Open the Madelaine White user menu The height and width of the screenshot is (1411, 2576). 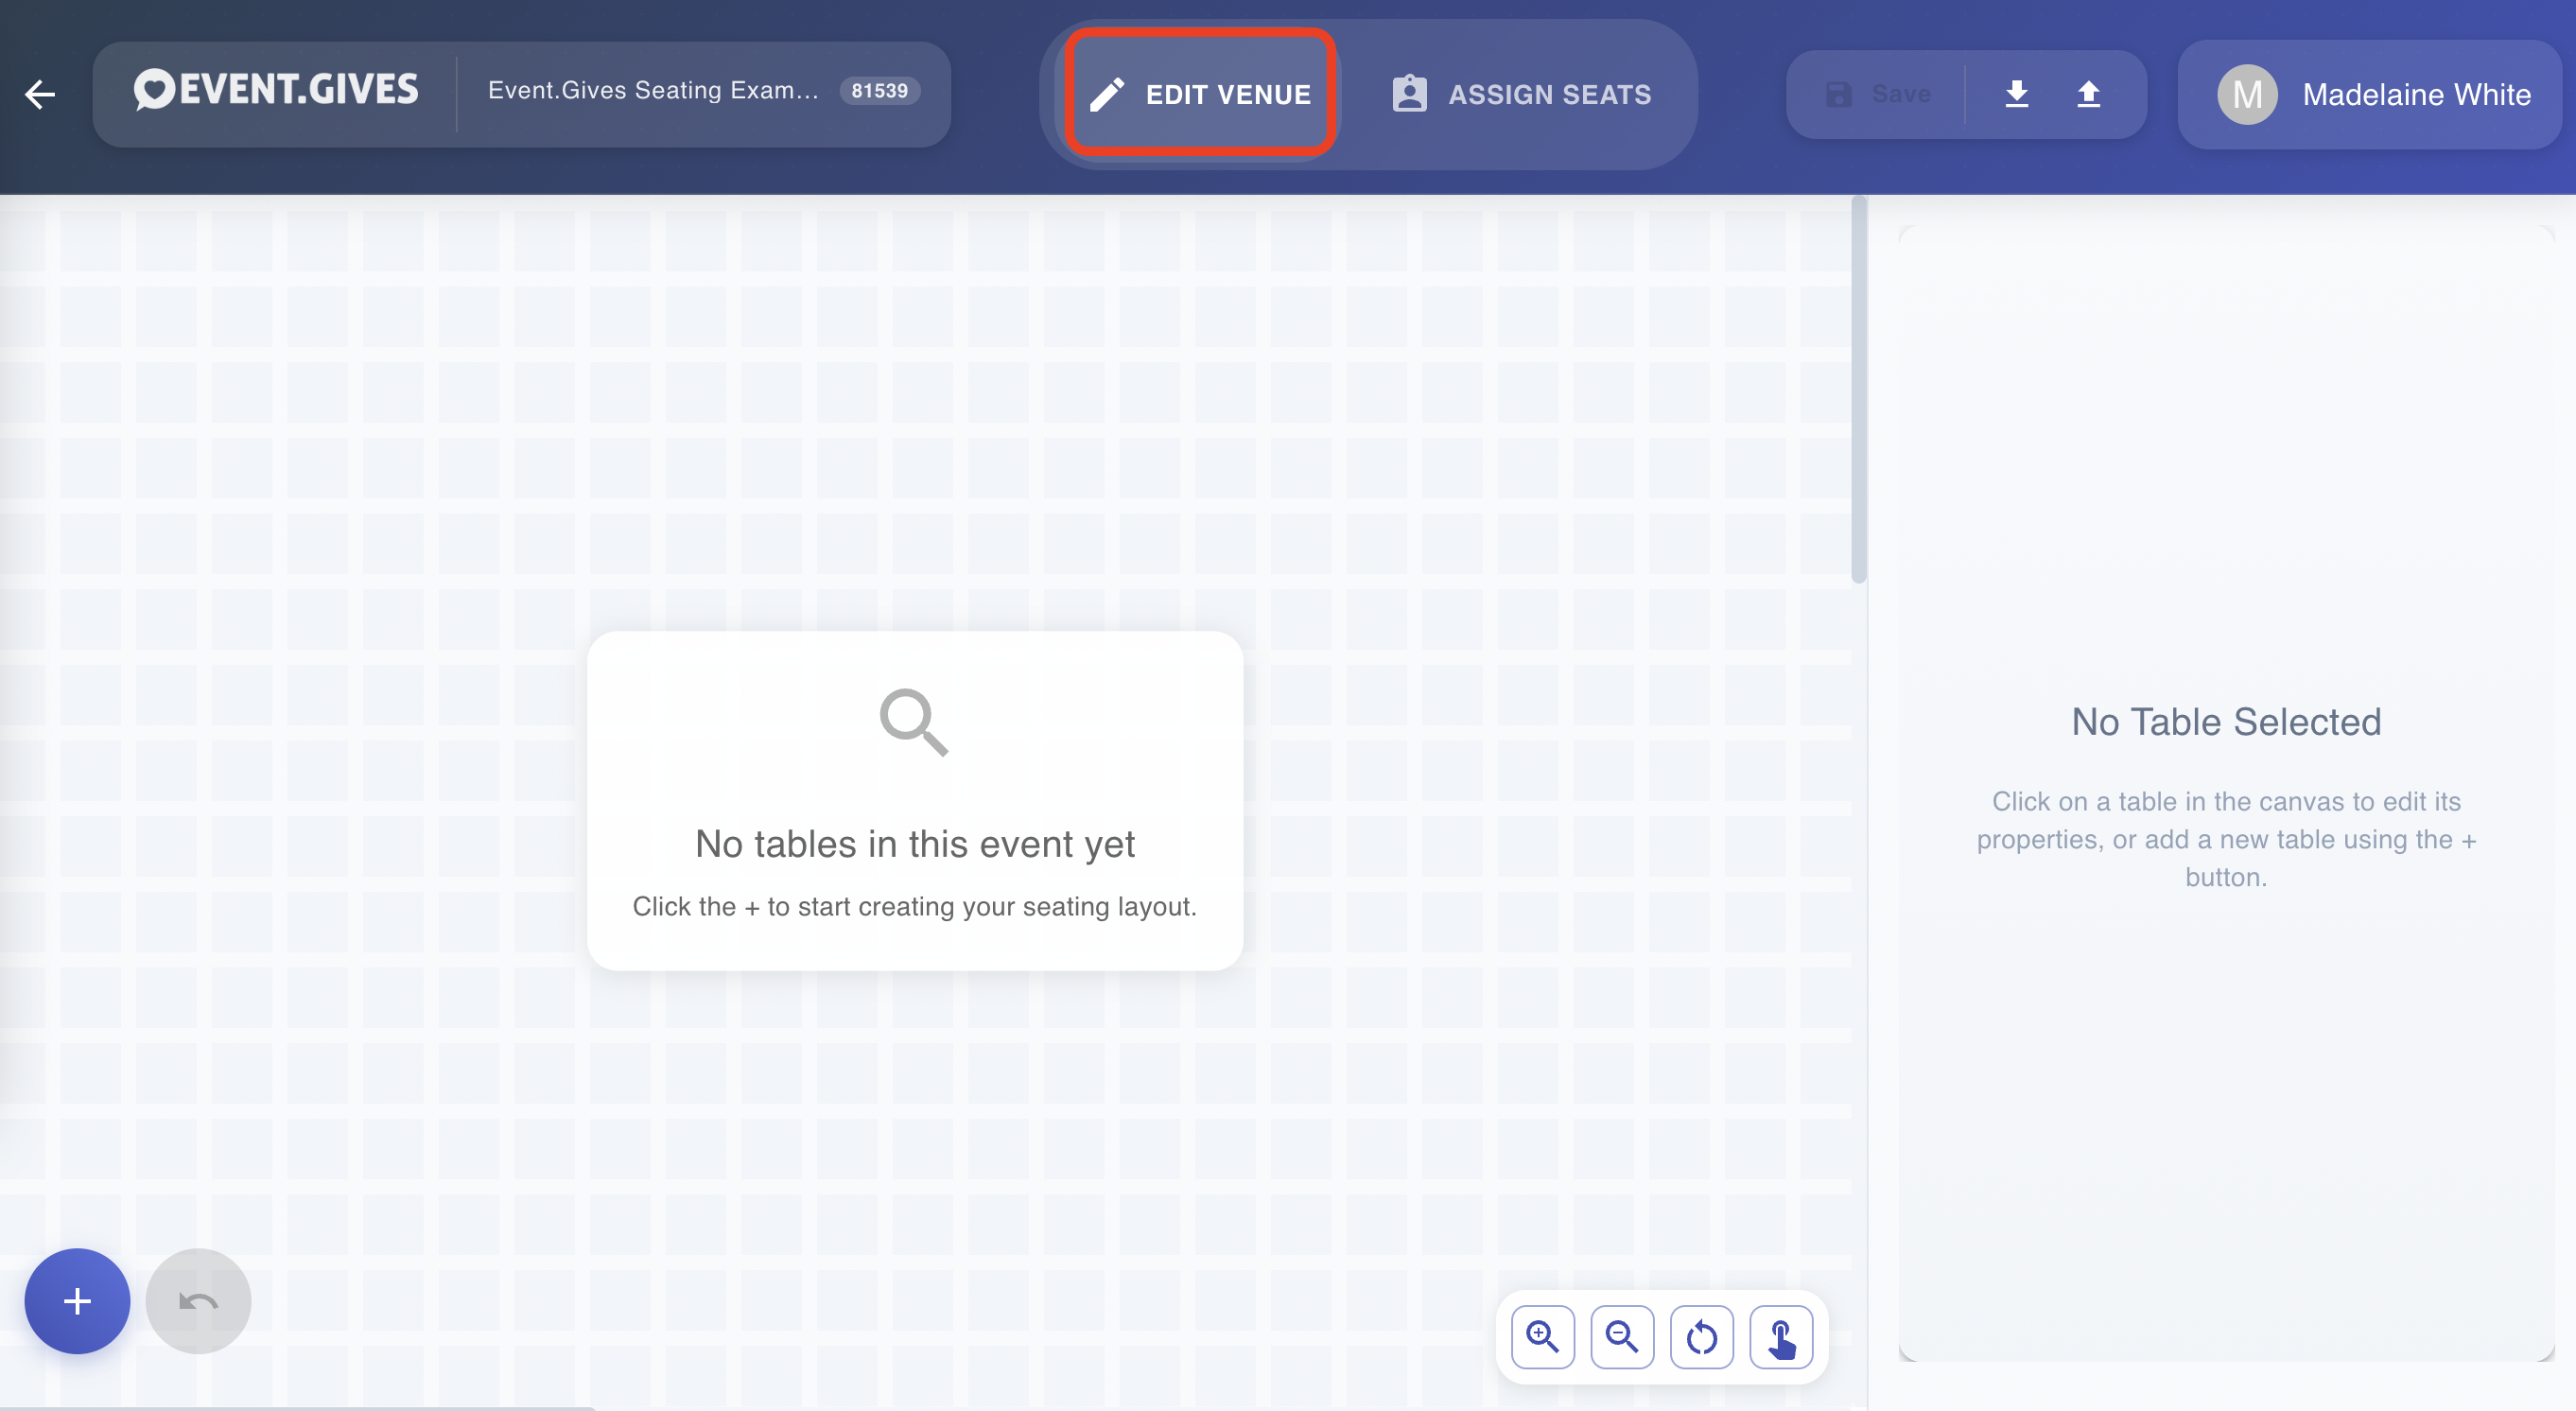pos(2370,94)
